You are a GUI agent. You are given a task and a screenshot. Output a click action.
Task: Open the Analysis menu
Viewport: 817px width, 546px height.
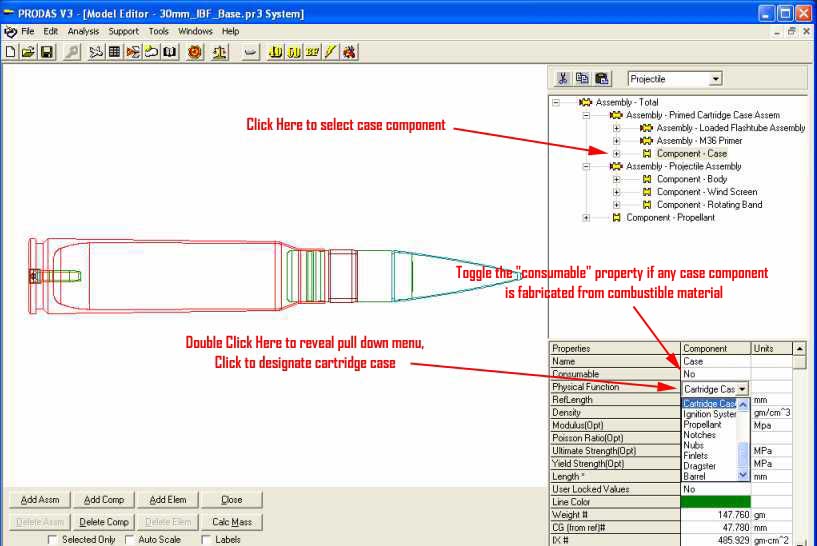tap(83, 31)
